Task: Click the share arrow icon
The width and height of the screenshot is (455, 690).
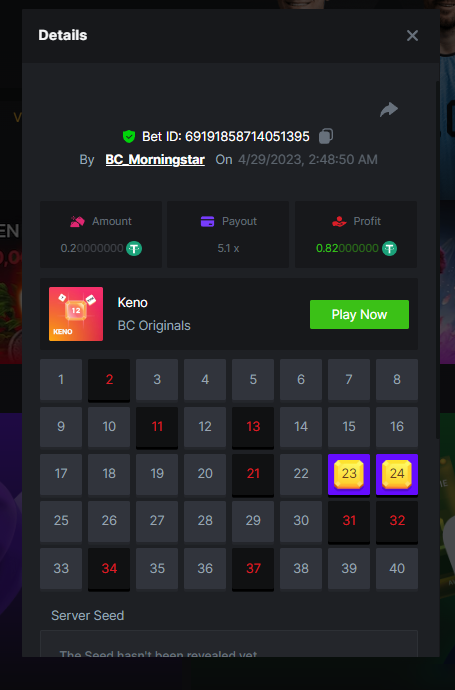Action: click(389, 109)
